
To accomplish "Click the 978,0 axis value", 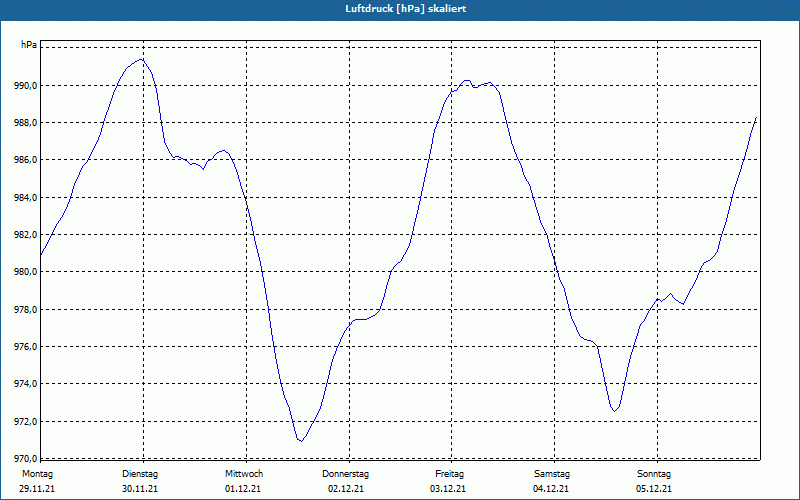I will coord(26,310).
